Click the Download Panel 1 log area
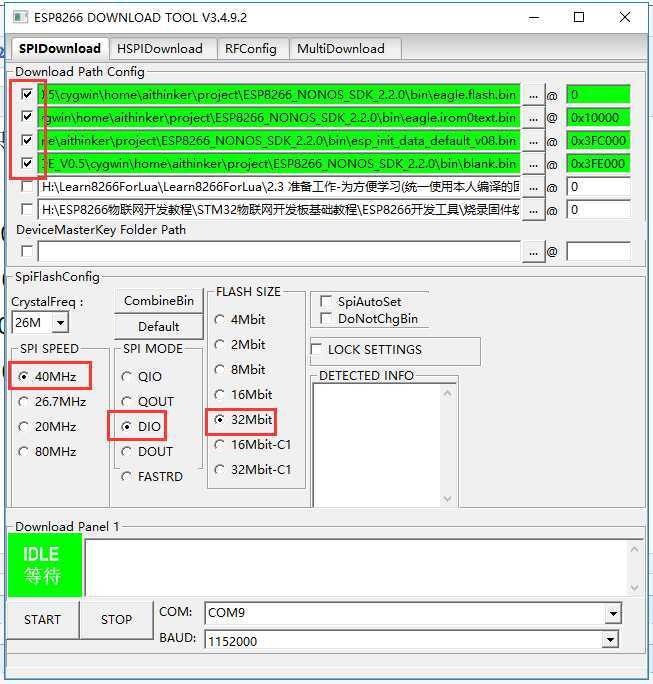This screenshot has height=684, width=653. (356, 568)
